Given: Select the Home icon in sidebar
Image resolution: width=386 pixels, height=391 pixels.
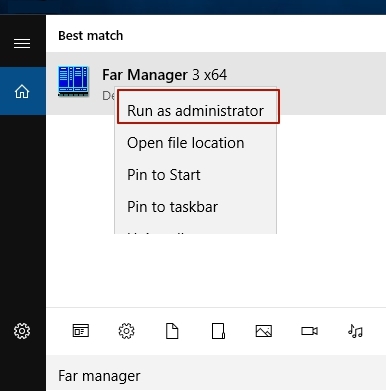Looking at the screenshot, I should pyautogui.click(x=22, y=91).
